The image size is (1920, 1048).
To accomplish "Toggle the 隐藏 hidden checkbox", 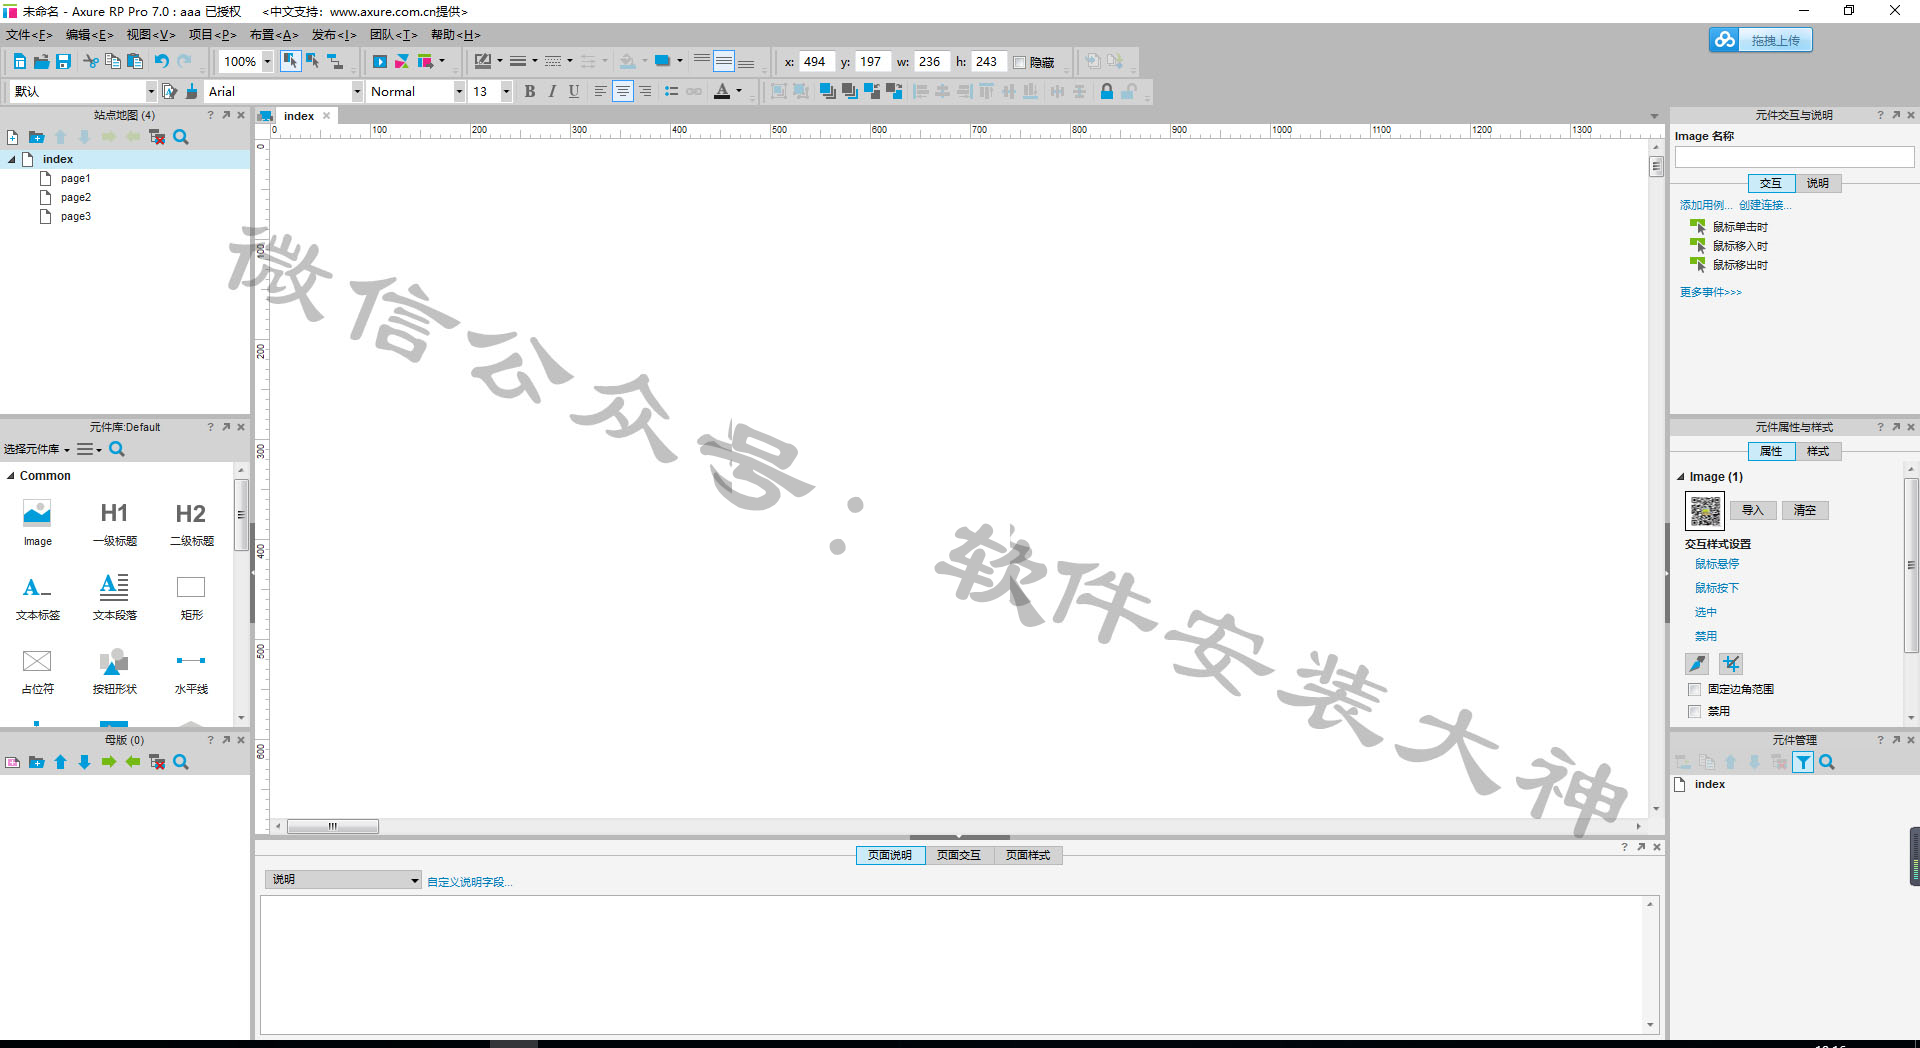I will click(1019, 62).
